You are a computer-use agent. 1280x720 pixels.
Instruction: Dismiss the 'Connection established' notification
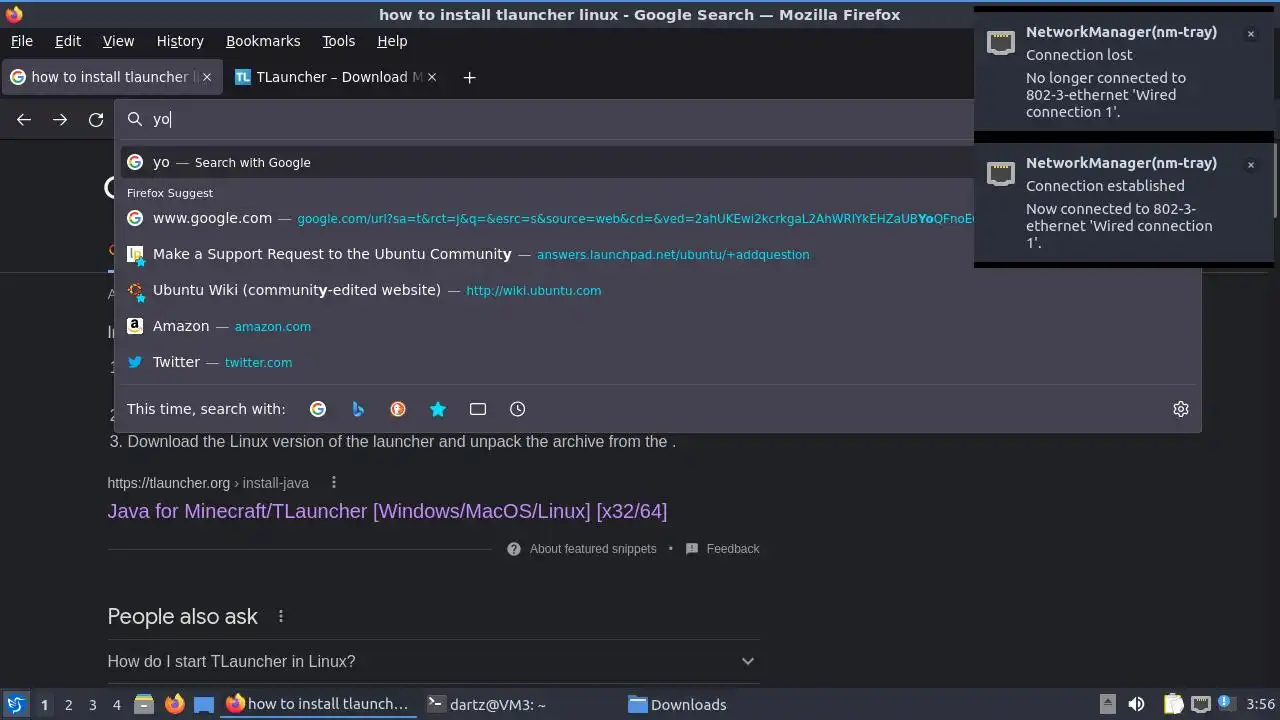[1250, 165]
